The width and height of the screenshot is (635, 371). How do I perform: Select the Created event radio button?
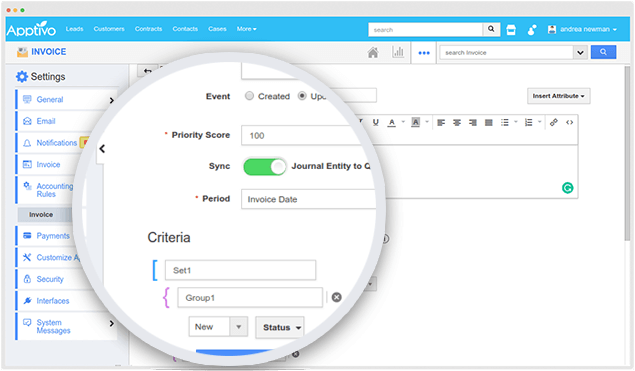point(249,96)
